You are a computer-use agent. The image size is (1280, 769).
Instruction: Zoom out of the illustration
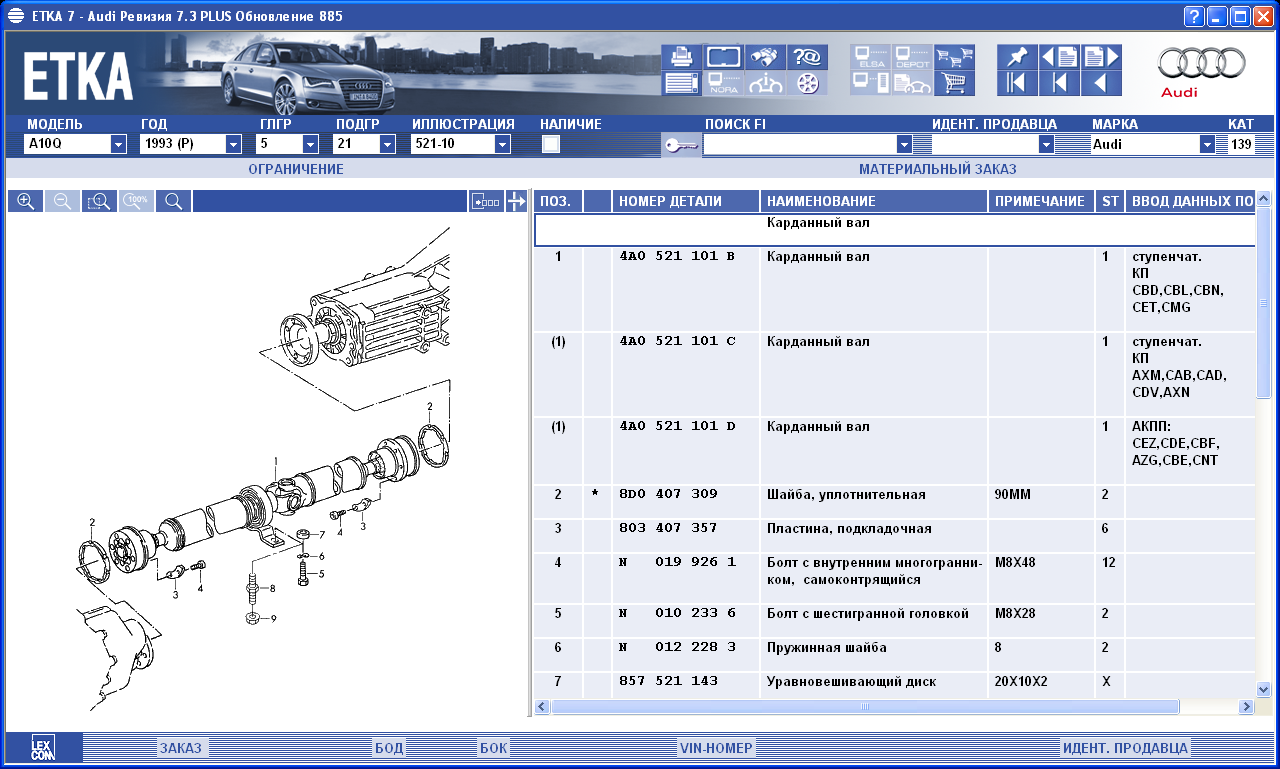click(62, 201)
